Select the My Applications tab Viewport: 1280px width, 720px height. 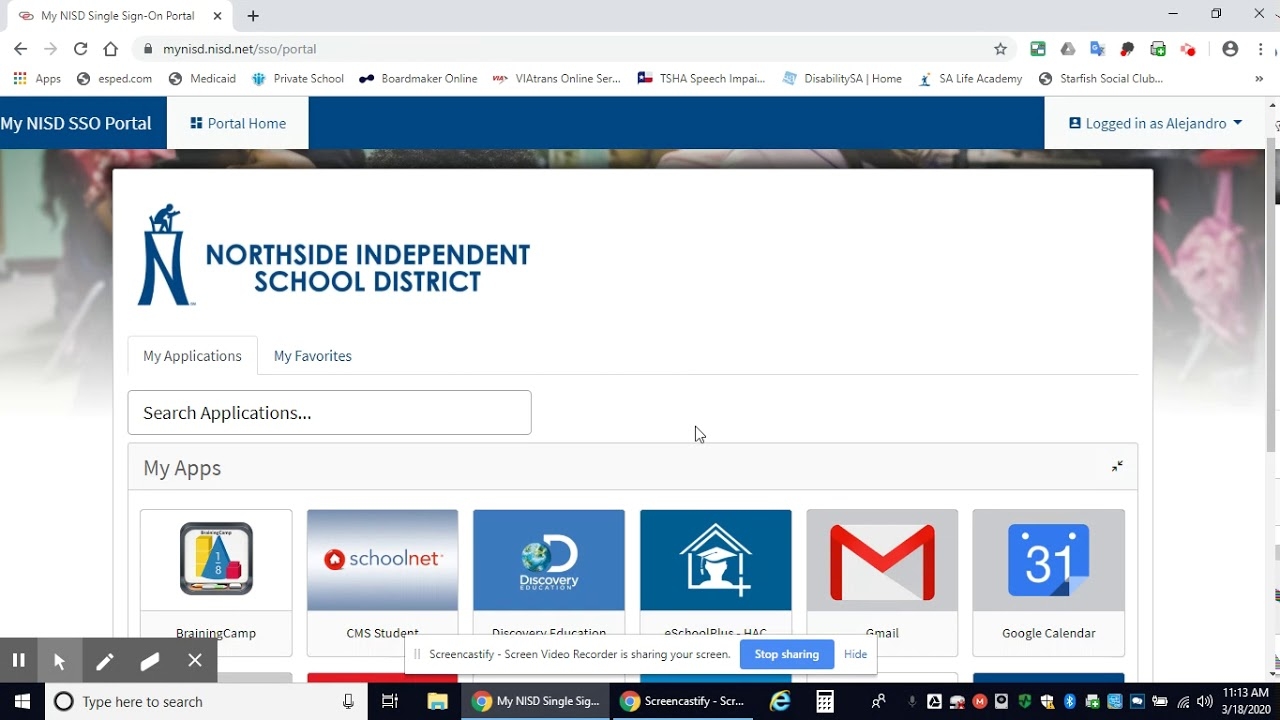pos(192,356)
